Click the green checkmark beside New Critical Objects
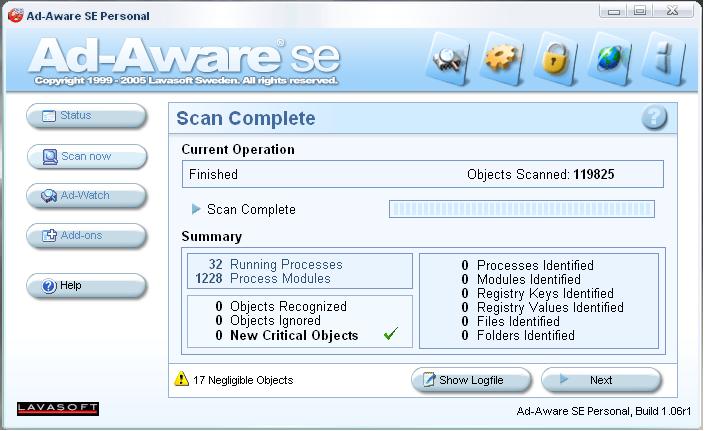The height and width of the screenshot is (431, 705). 391,333
